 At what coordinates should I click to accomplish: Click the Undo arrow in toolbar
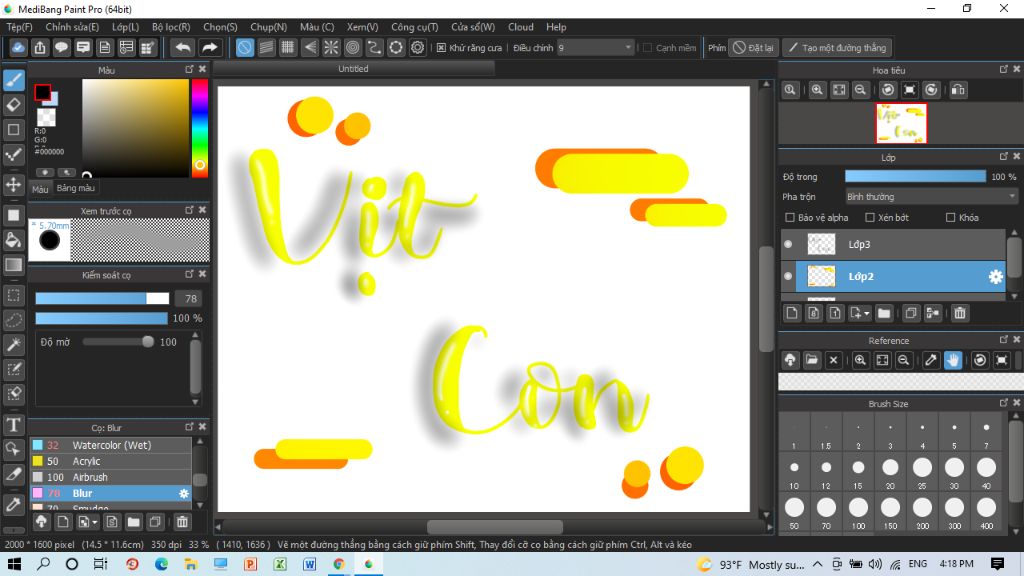pos(183,48)
